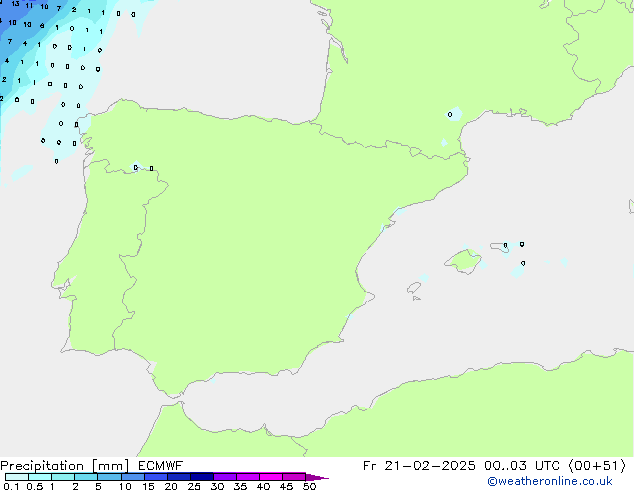Click the over-50 arrow tip of the legend
Image resolution: width=634 pixels, height=490 pixels.
(317, 478)
